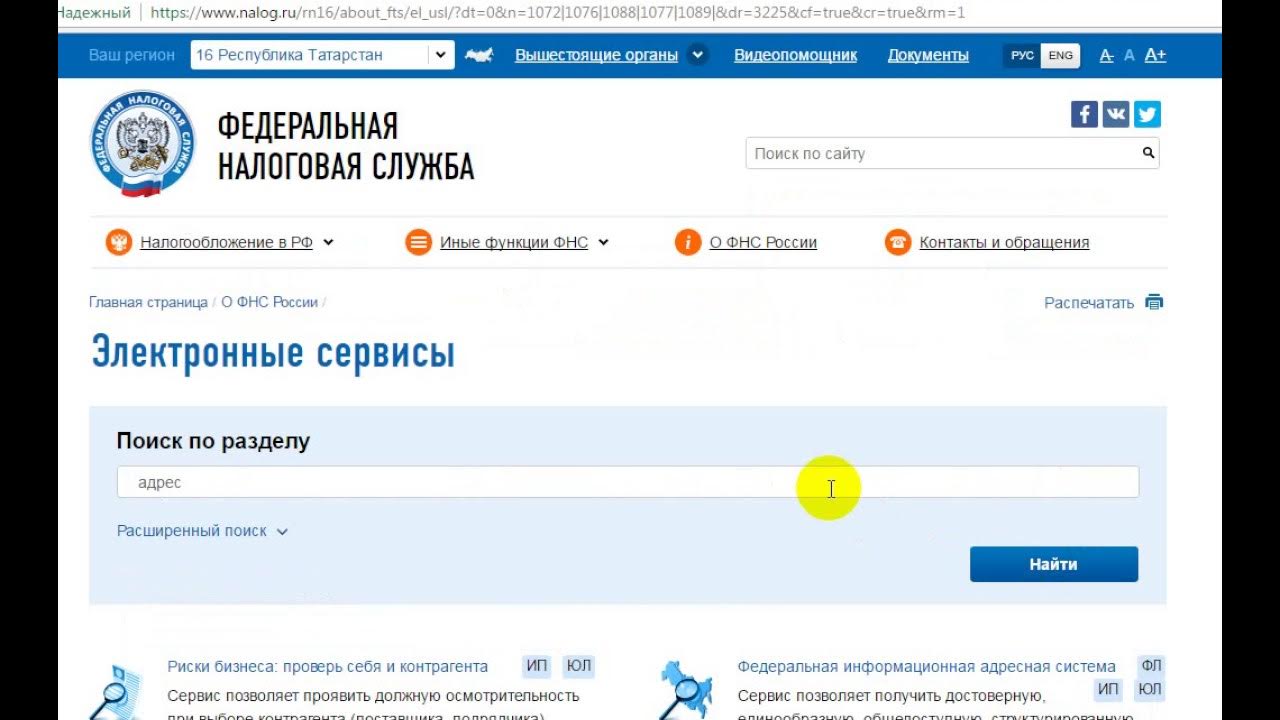Screen dimensions: 1280x720
Task: Click the Federal Tax Service emblem logo
Action: pos(142,144)
